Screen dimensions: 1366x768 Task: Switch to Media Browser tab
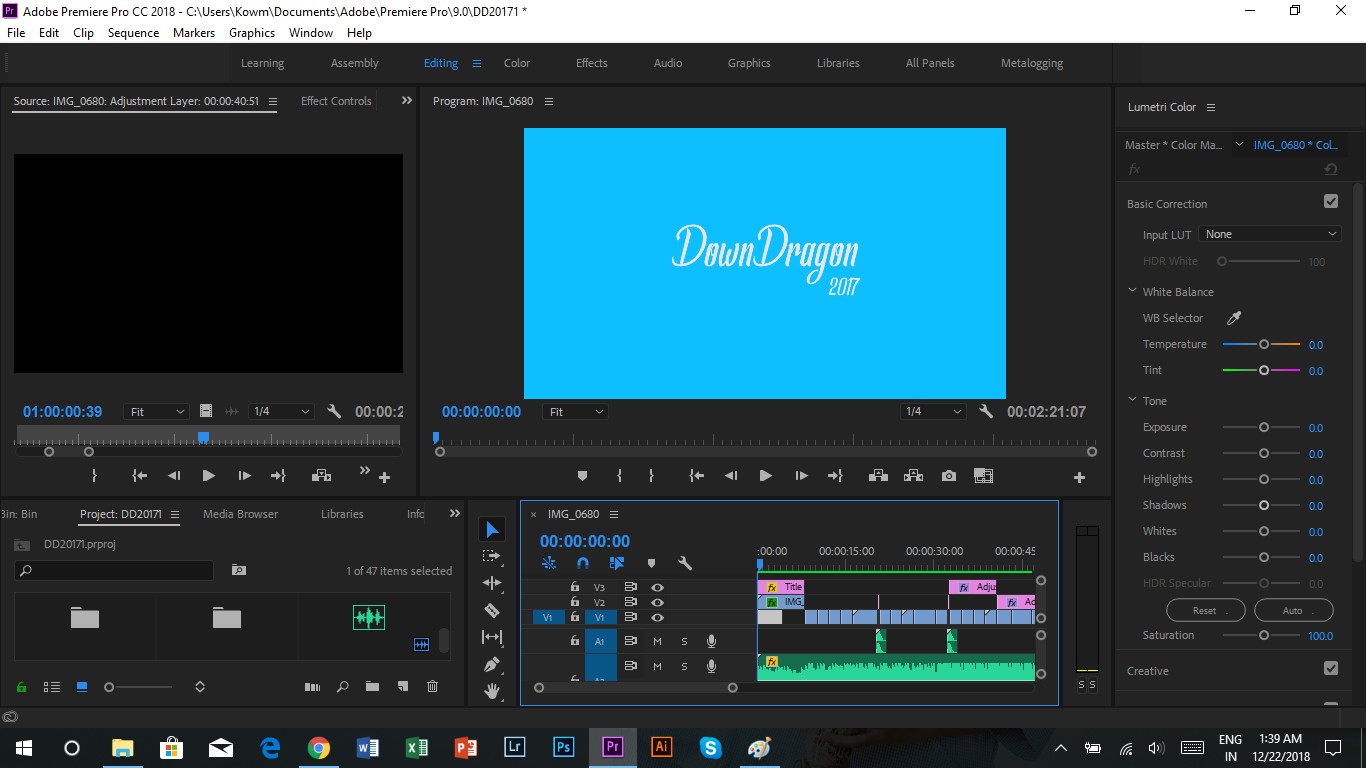(x=240, y=514)
